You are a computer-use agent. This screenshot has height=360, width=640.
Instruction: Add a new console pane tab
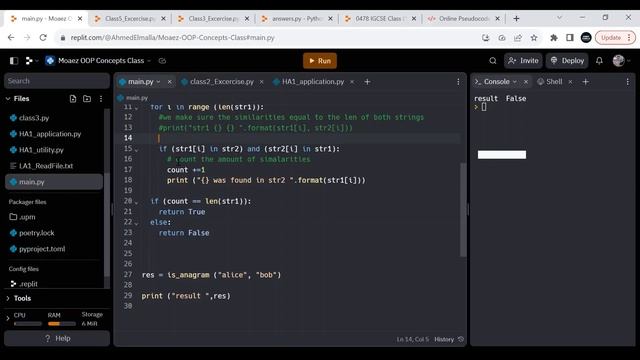pos(586,82)
